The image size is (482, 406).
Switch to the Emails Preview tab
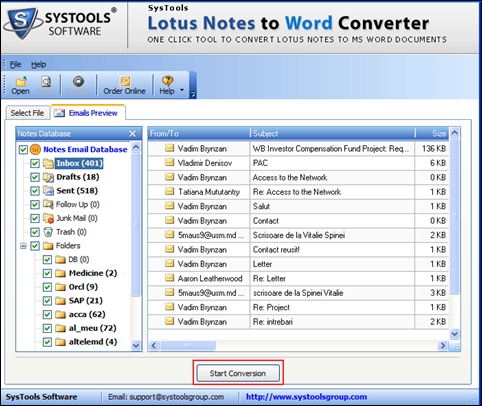click(88, 113)
